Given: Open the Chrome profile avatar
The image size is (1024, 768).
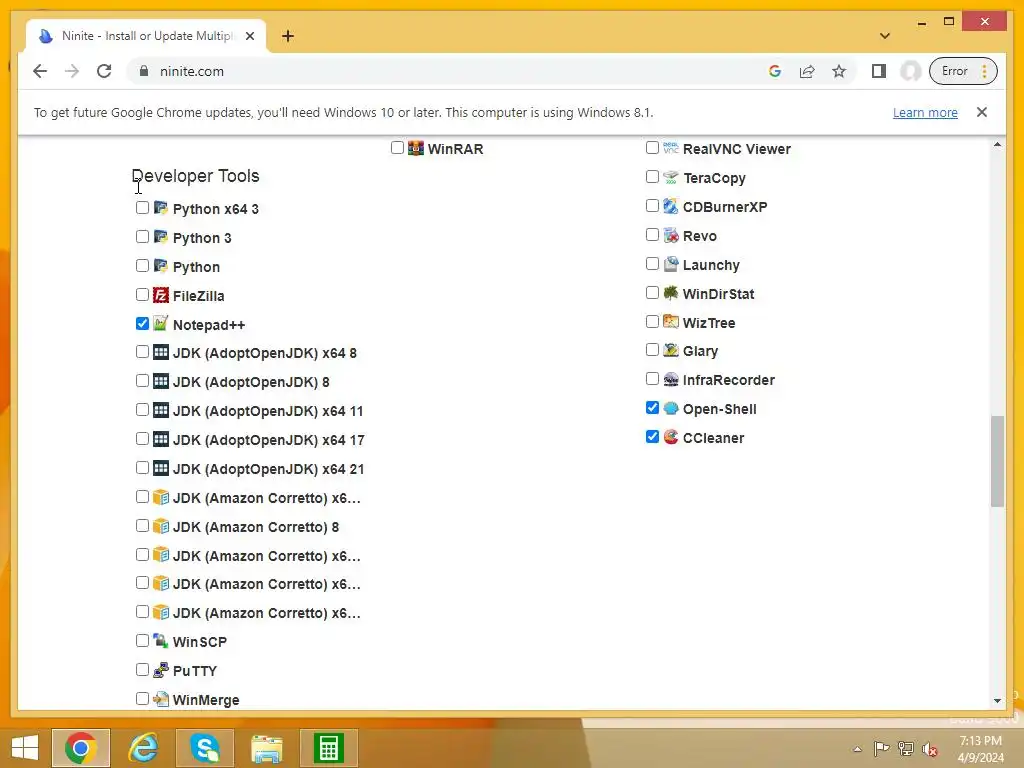Looking at the screenshot, I should coord(910,71).
